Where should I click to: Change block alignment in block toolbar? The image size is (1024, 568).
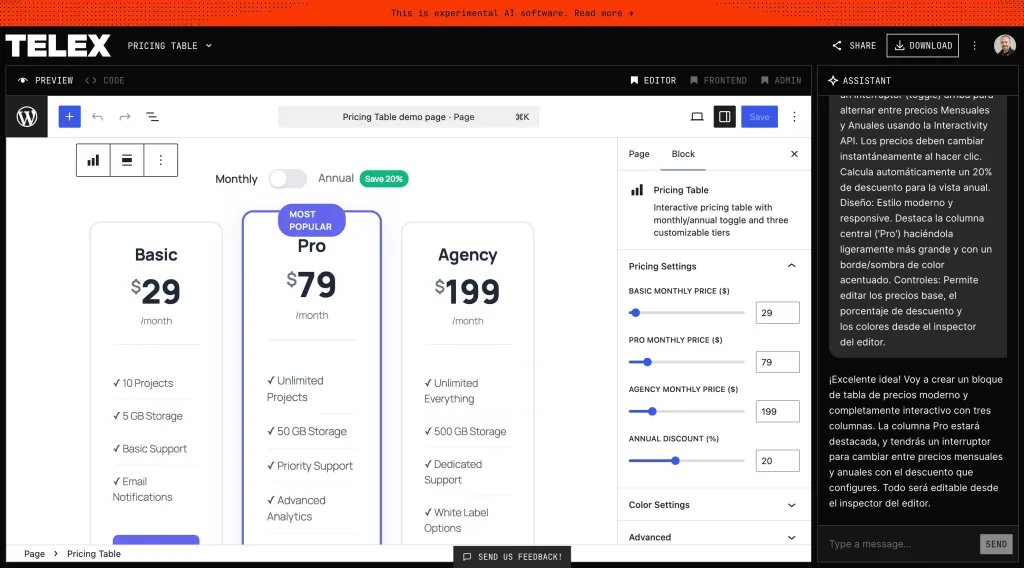coord(127,160)
